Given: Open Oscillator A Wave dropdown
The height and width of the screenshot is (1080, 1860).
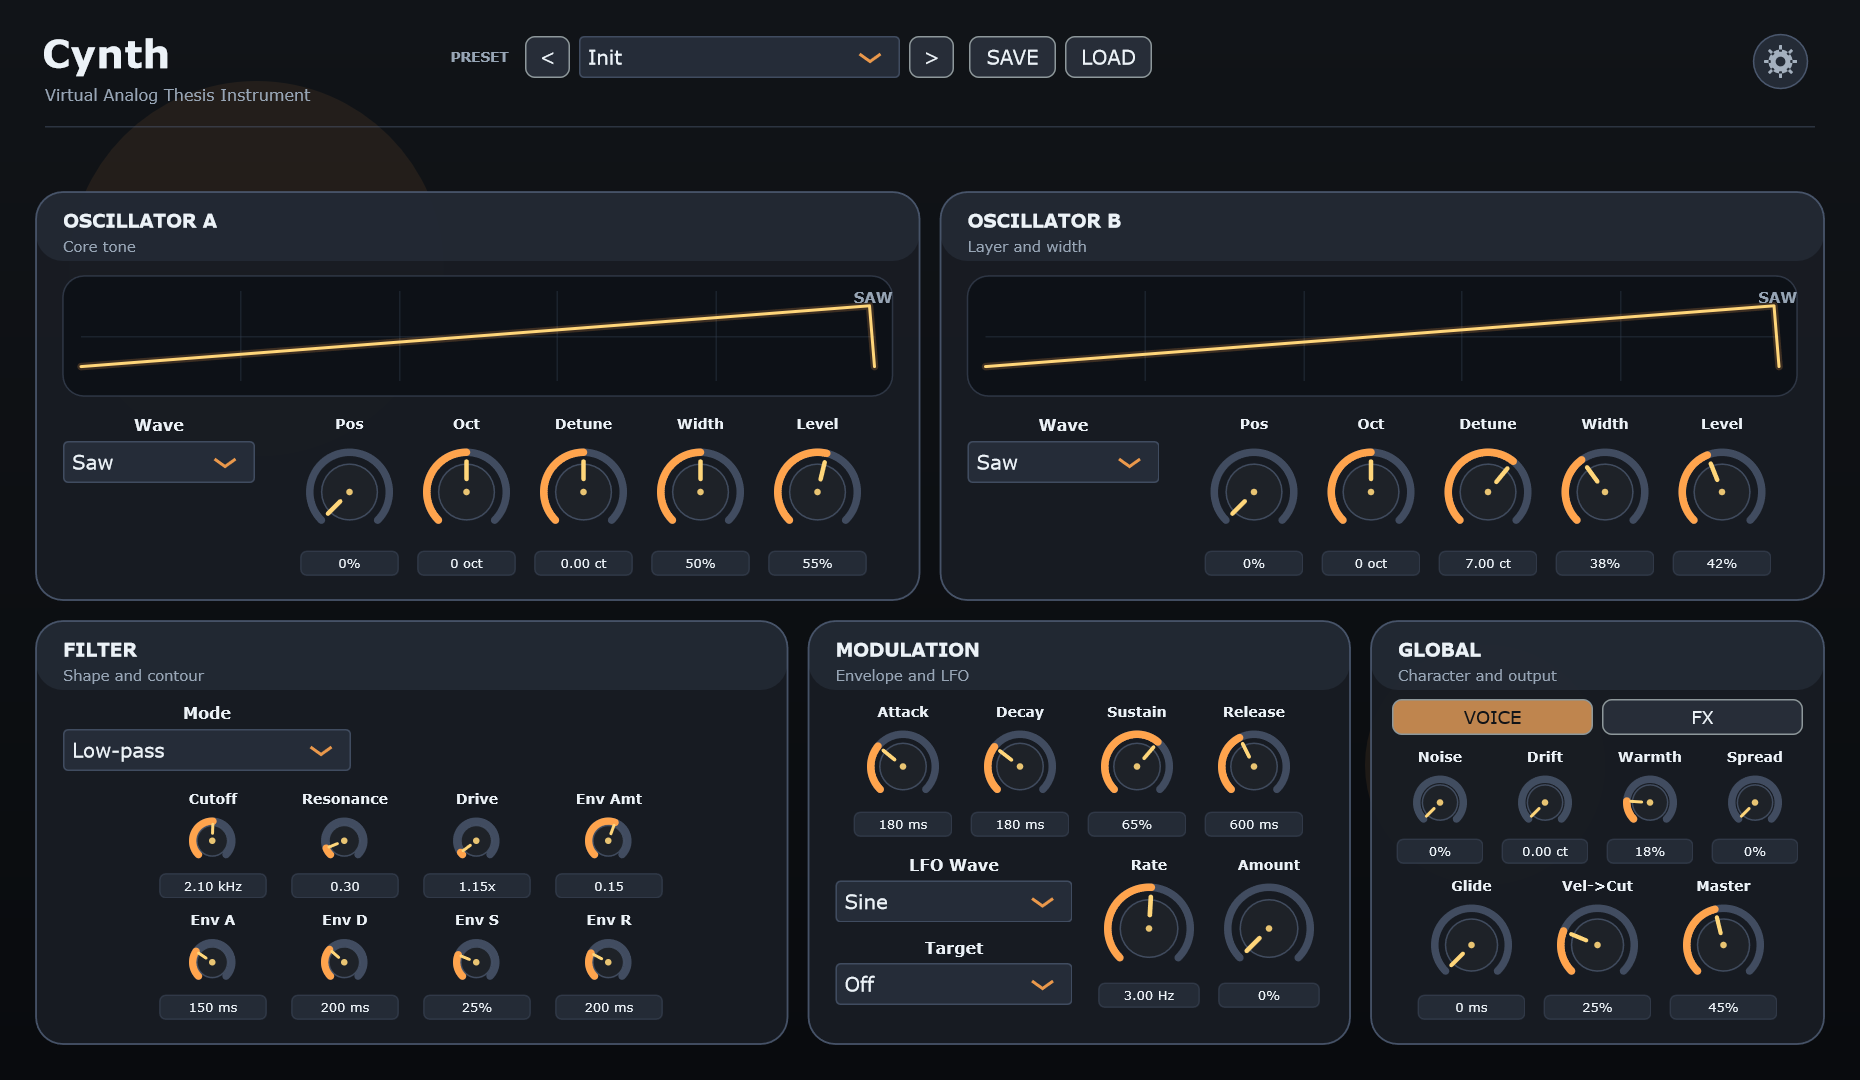Looking at the screenshot, I should [x=159, y=462].
